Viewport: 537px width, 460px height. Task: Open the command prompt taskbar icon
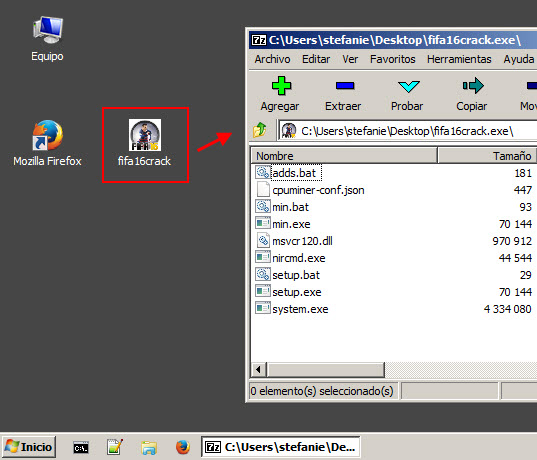pos(81,447)
